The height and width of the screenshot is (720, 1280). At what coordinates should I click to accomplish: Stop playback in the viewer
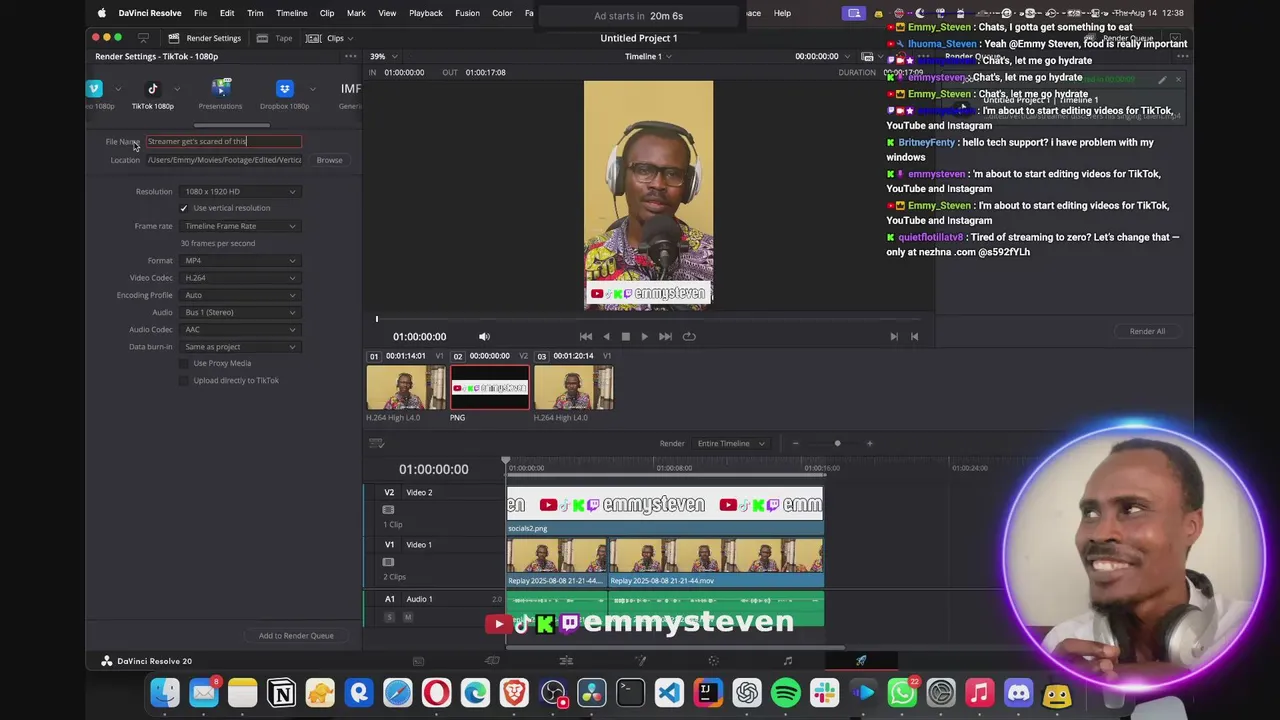click(x=625, y=337)
